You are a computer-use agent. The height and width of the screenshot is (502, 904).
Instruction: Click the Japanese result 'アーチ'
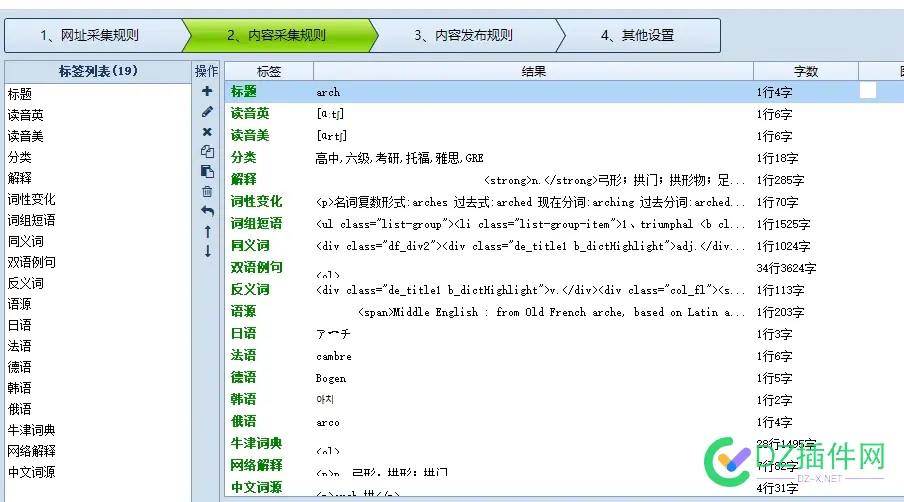333,334
